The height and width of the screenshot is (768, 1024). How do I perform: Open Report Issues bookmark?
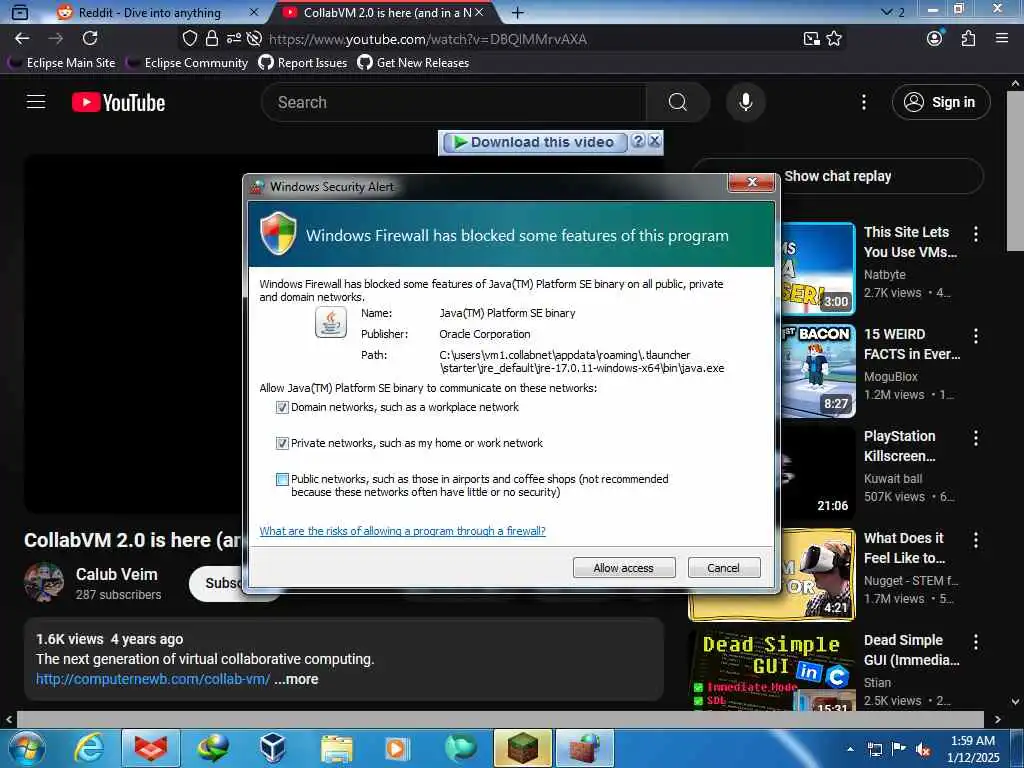click(303, 63)
